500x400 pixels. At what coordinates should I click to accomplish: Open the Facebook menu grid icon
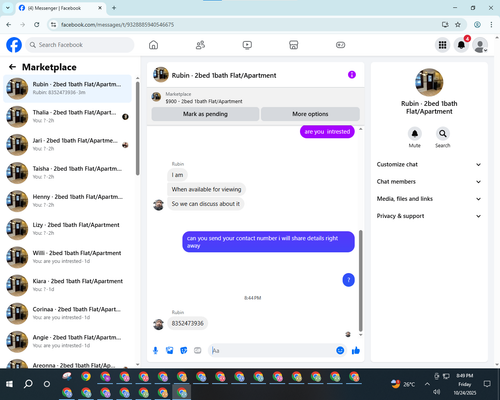442,45
